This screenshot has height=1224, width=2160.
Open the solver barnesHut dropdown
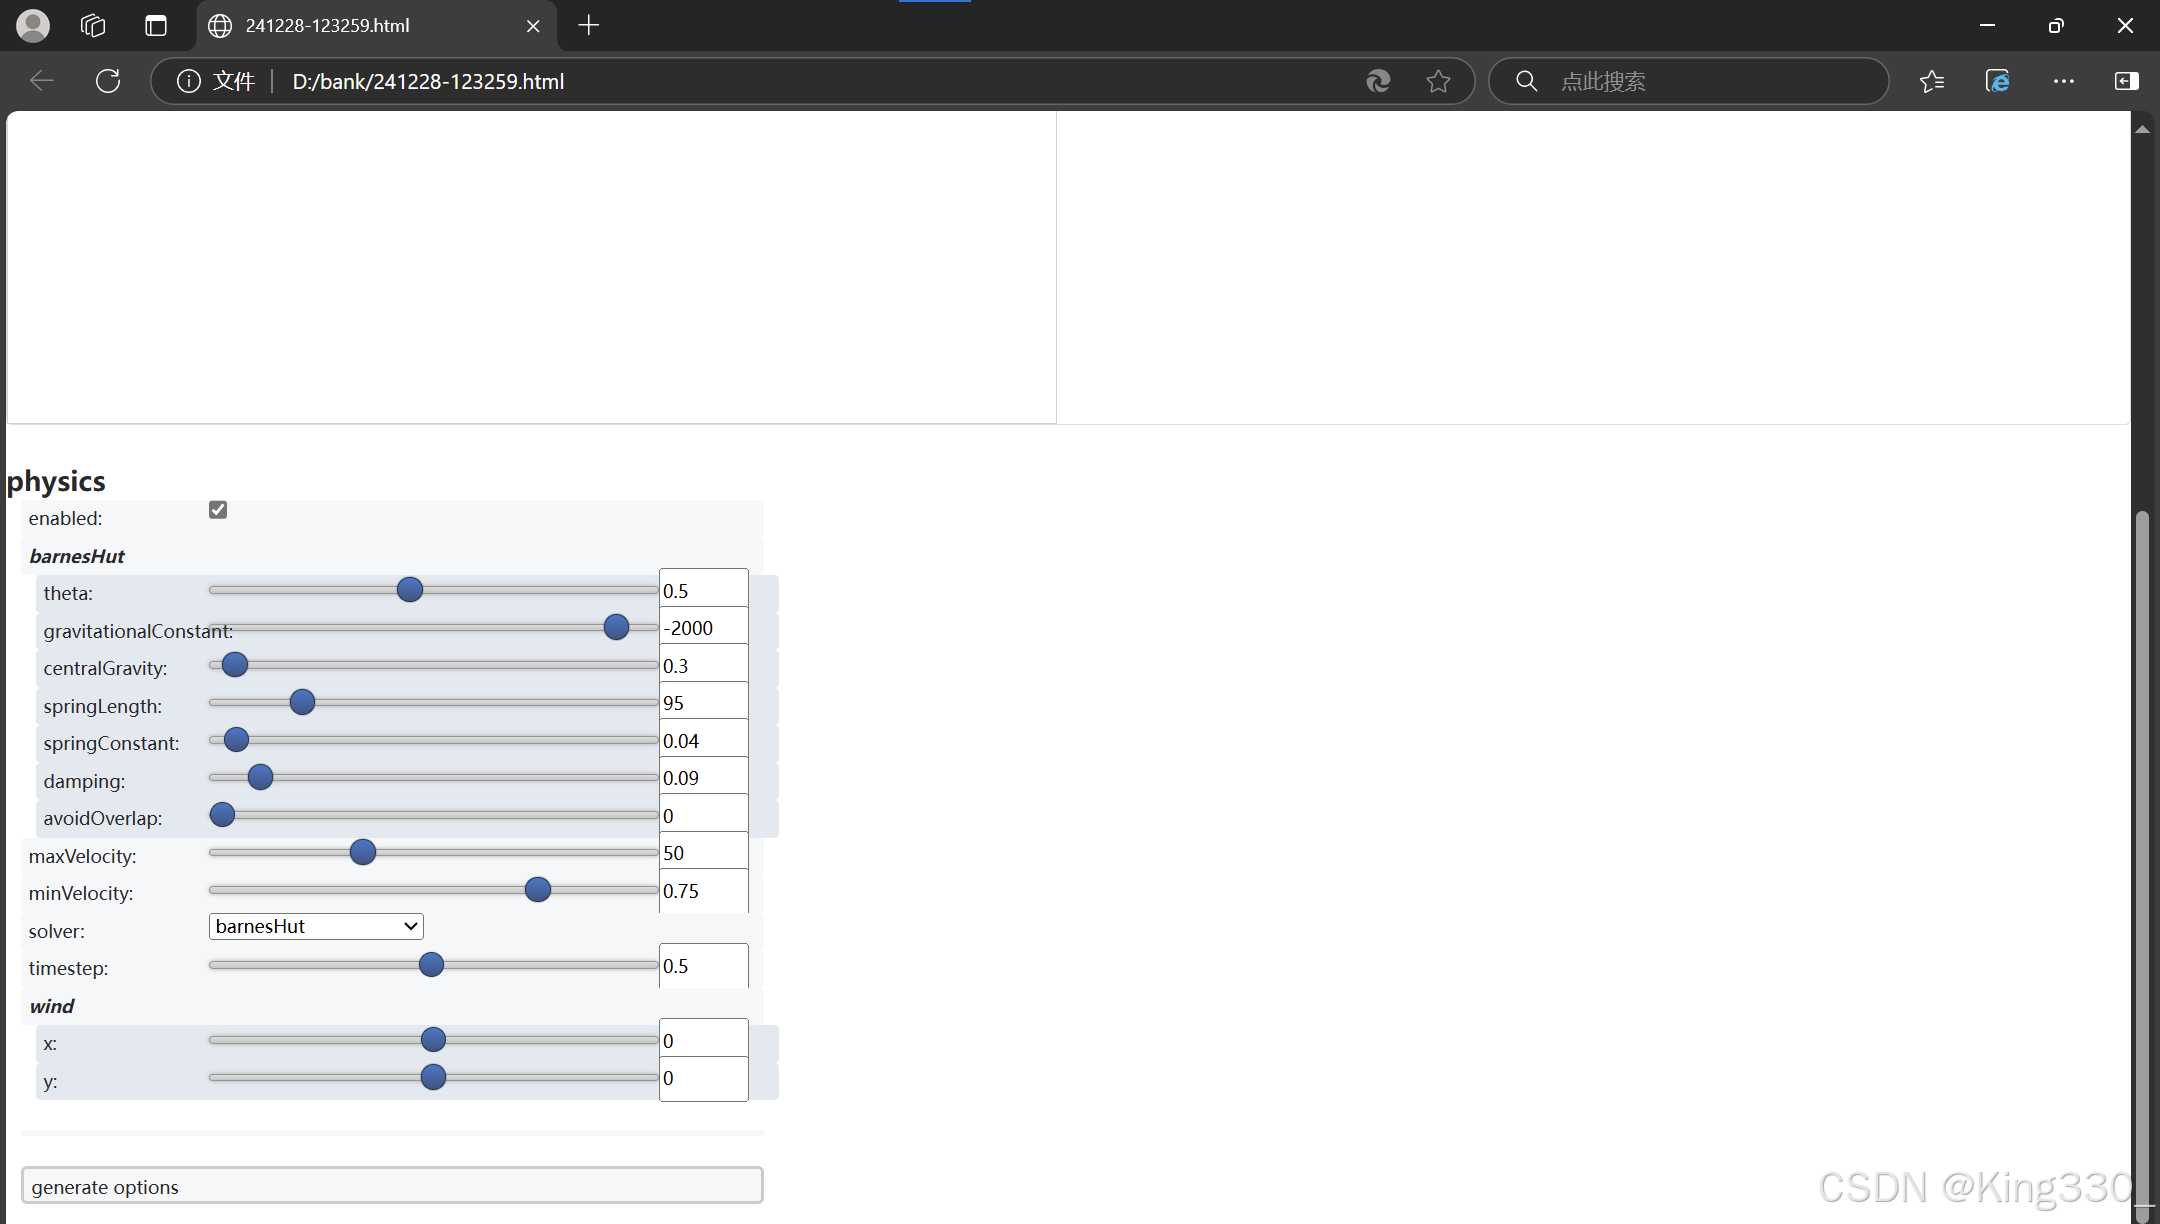[x=316, y=926]
